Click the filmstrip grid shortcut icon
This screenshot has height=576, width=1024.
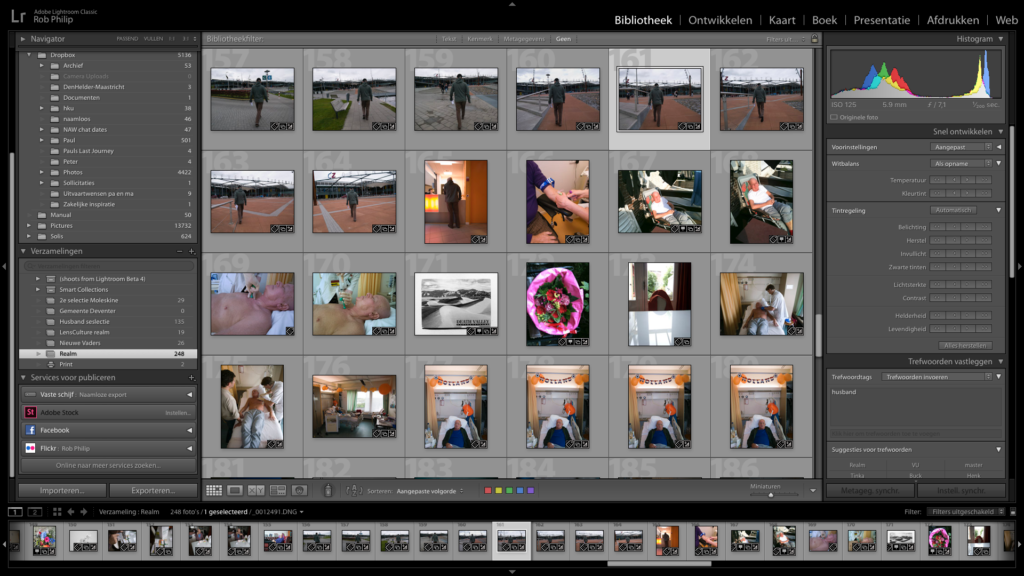coord(57,511)
